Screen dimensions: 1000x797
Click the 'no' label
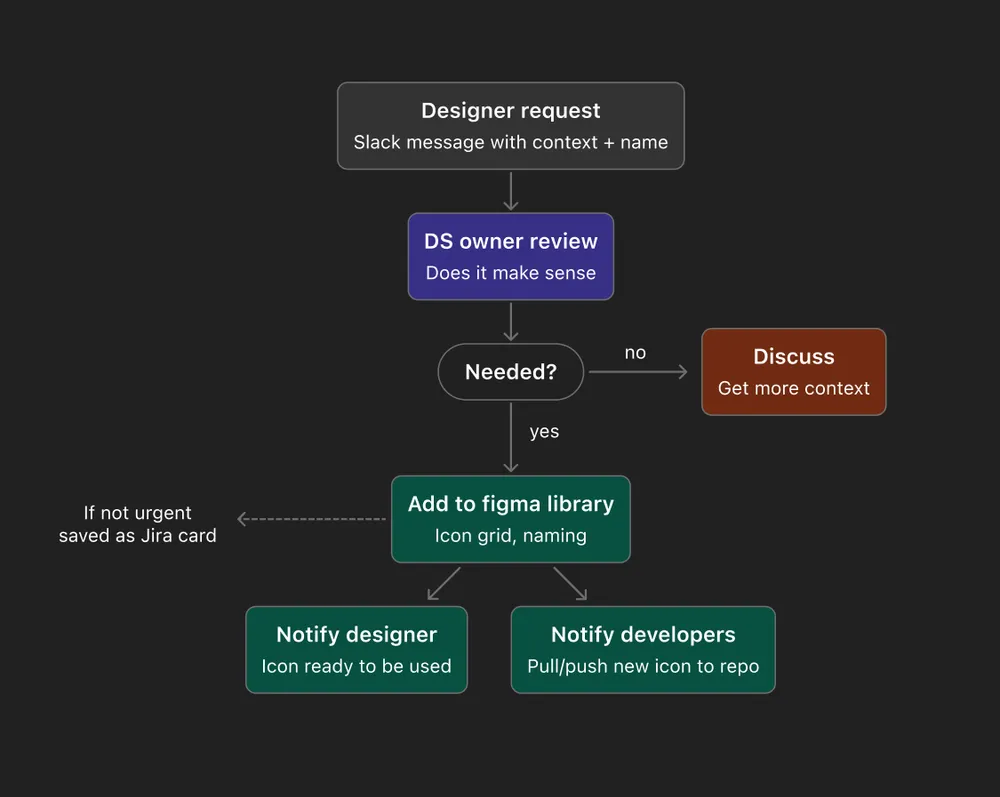[635, 353]
